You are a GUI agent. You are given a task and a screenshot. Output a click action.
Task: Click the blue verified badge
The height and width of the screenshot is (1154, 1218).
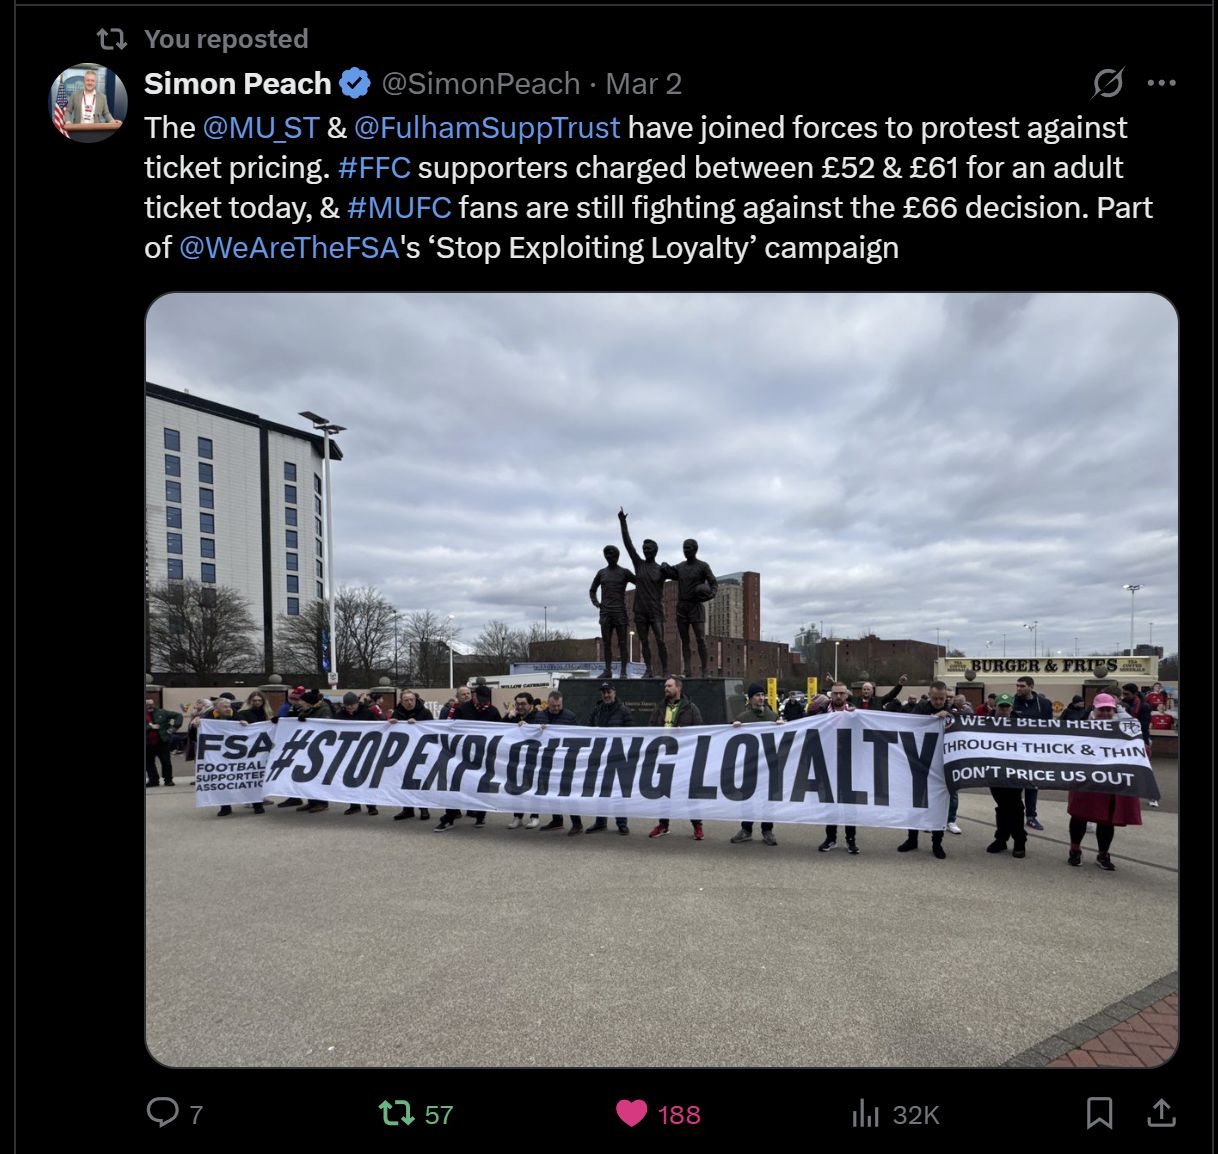[355, 83]
